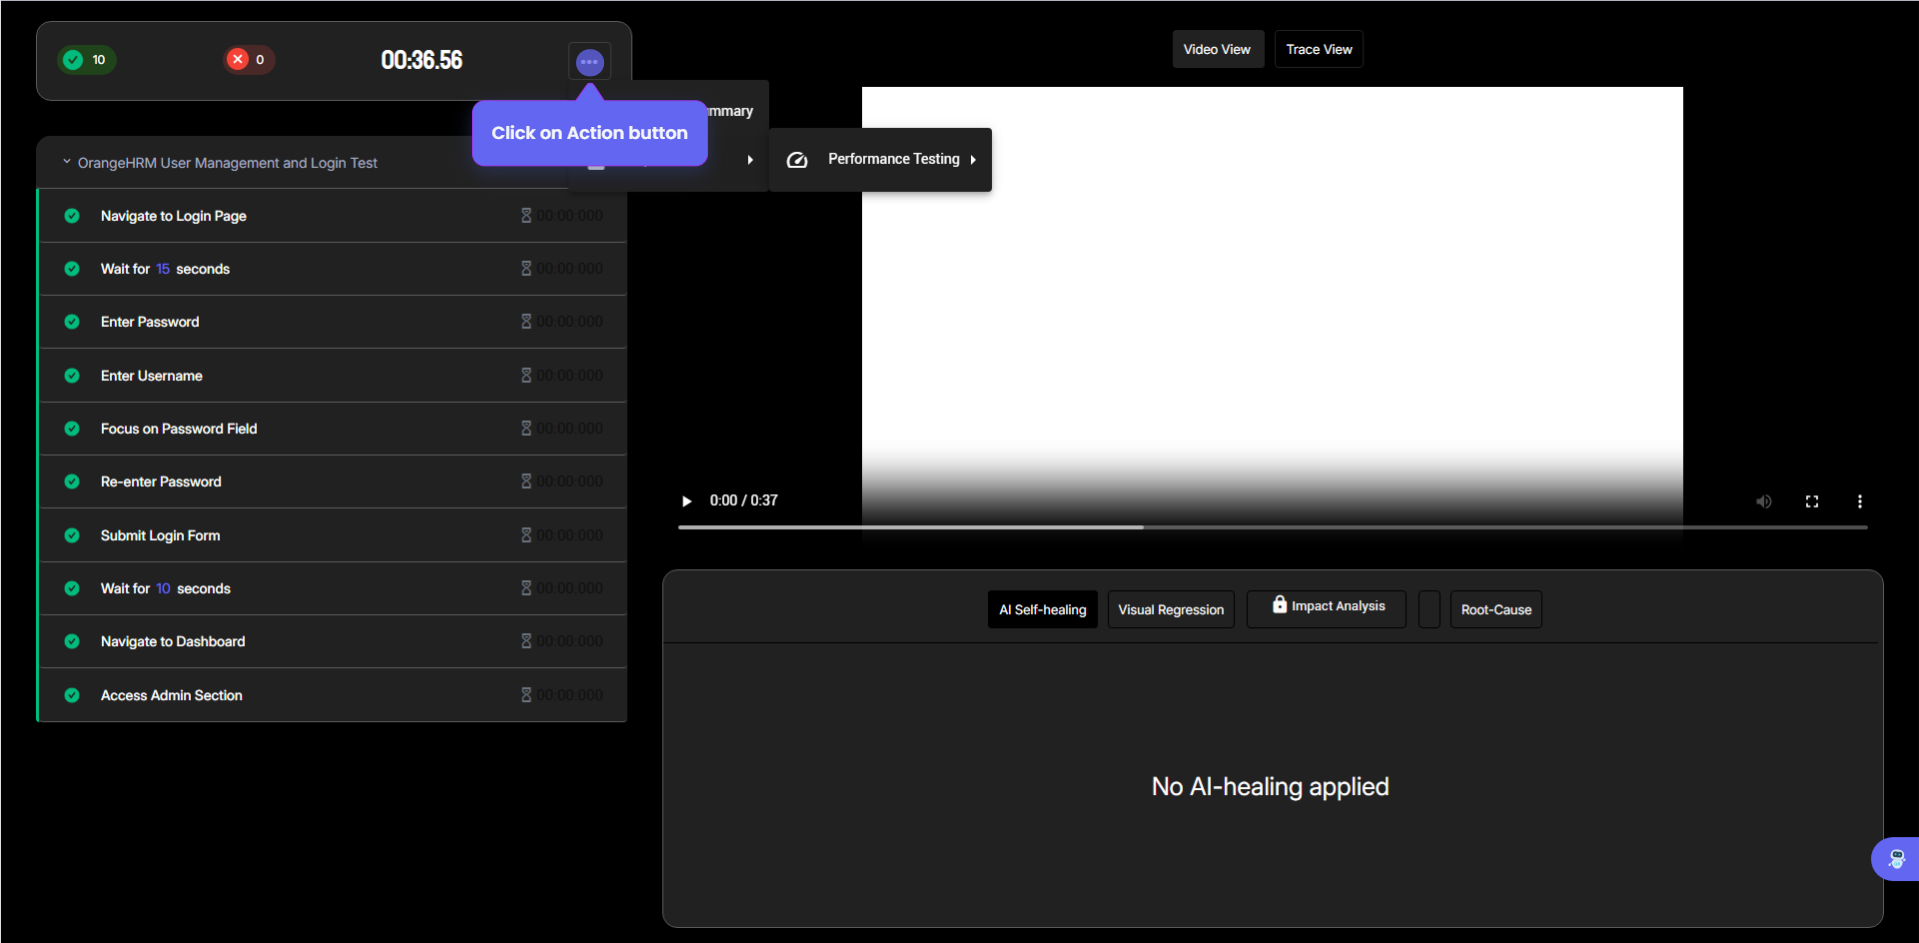
Task: Click the purple three-dots Action button
Action: click(589, 62)
